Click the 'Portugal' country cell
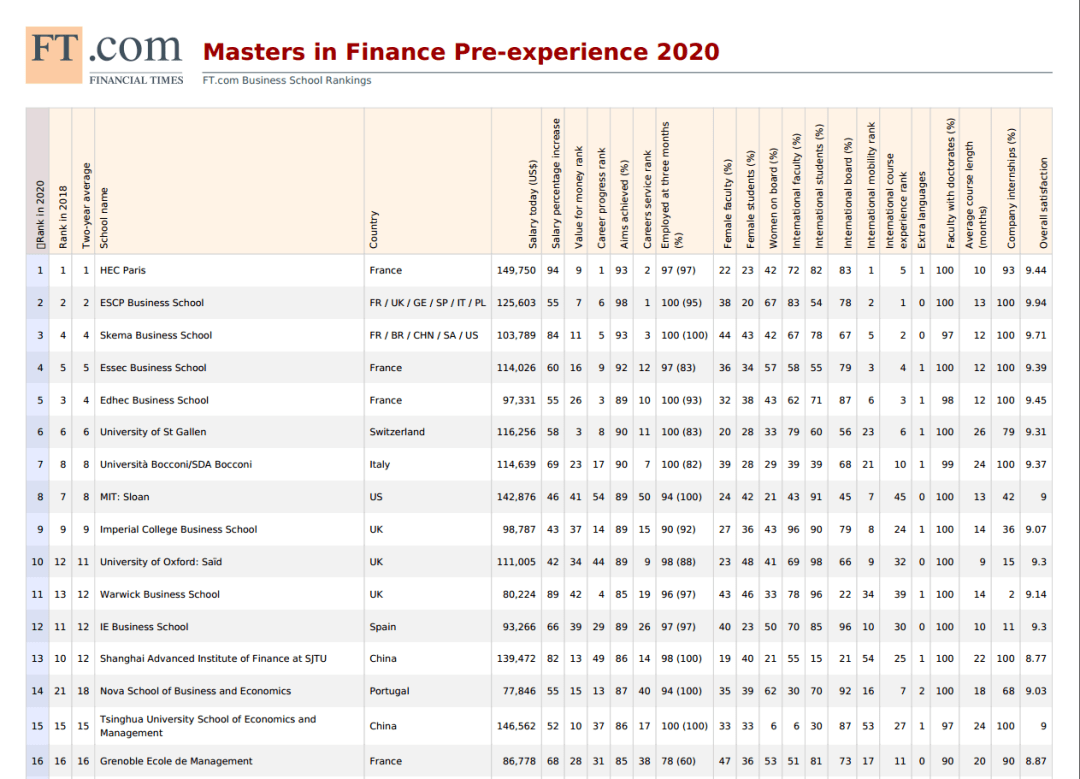The image size is (1080, 779). 389,691
